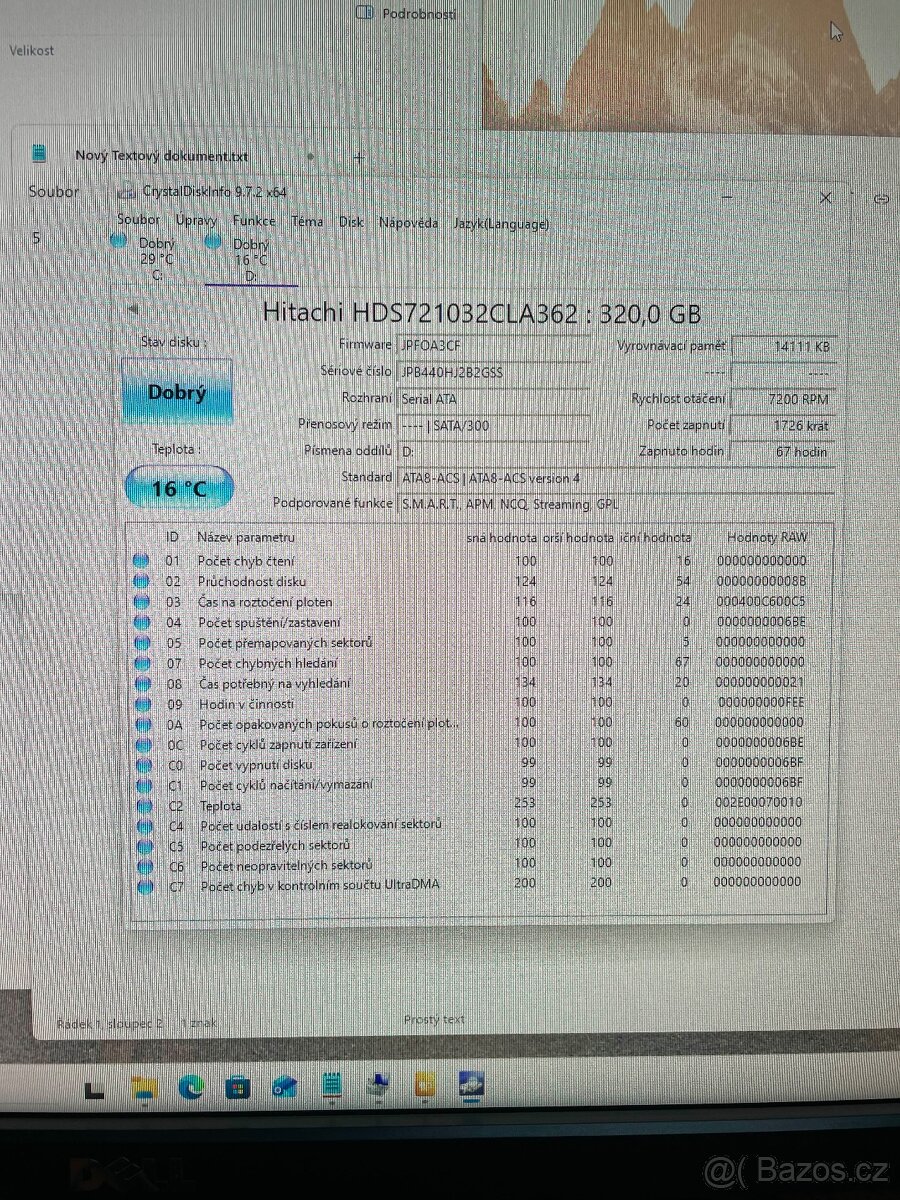The height and width of the screenshot is (1200, 900).
Task: Open the Nápověda menu
Action: point(409,223)
